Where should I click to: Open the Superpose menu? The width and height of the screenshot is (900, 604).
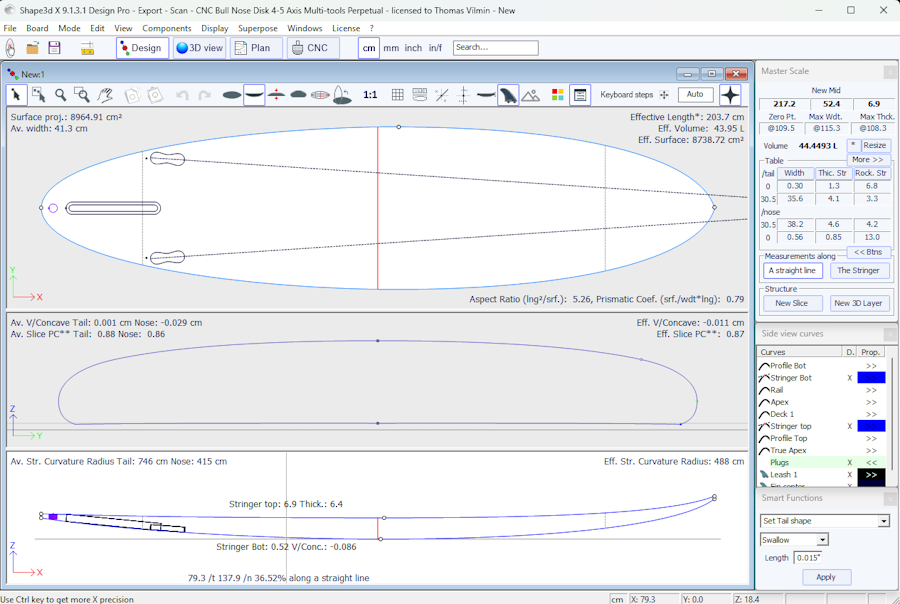(x=257, y=28)
